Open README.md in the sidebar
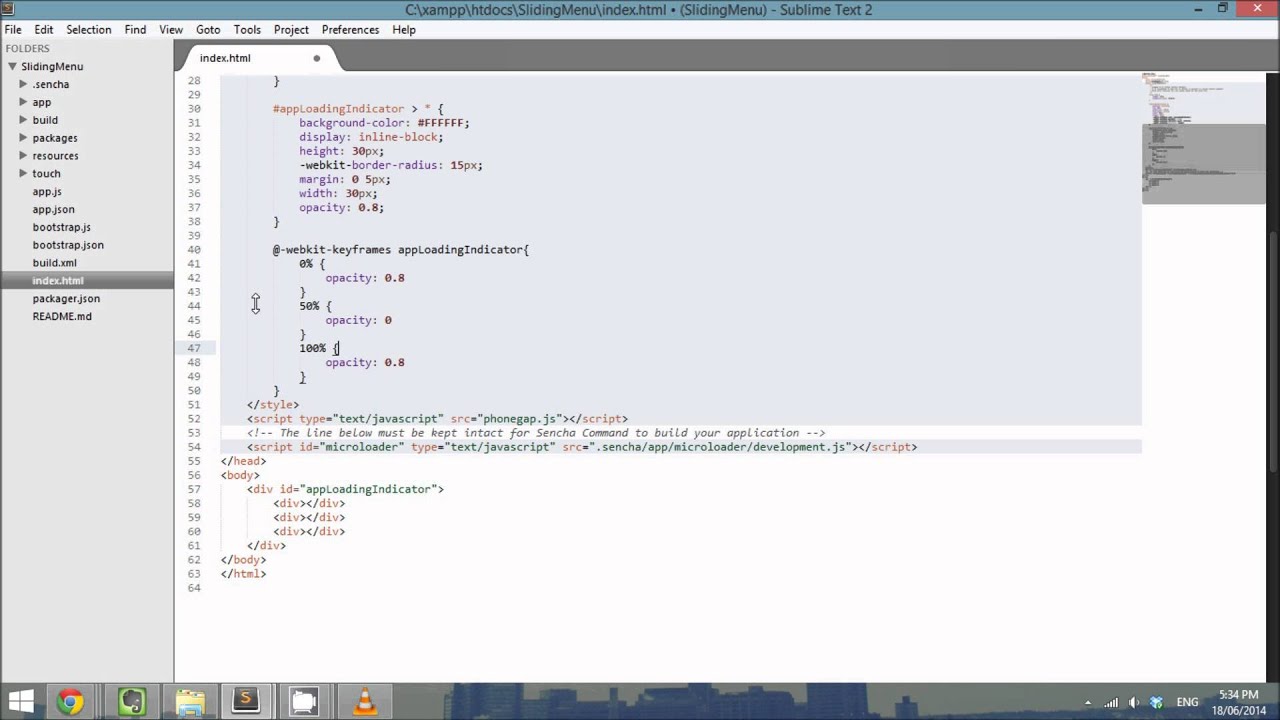Screen dimensions: 1280x720 pos(62,316)
